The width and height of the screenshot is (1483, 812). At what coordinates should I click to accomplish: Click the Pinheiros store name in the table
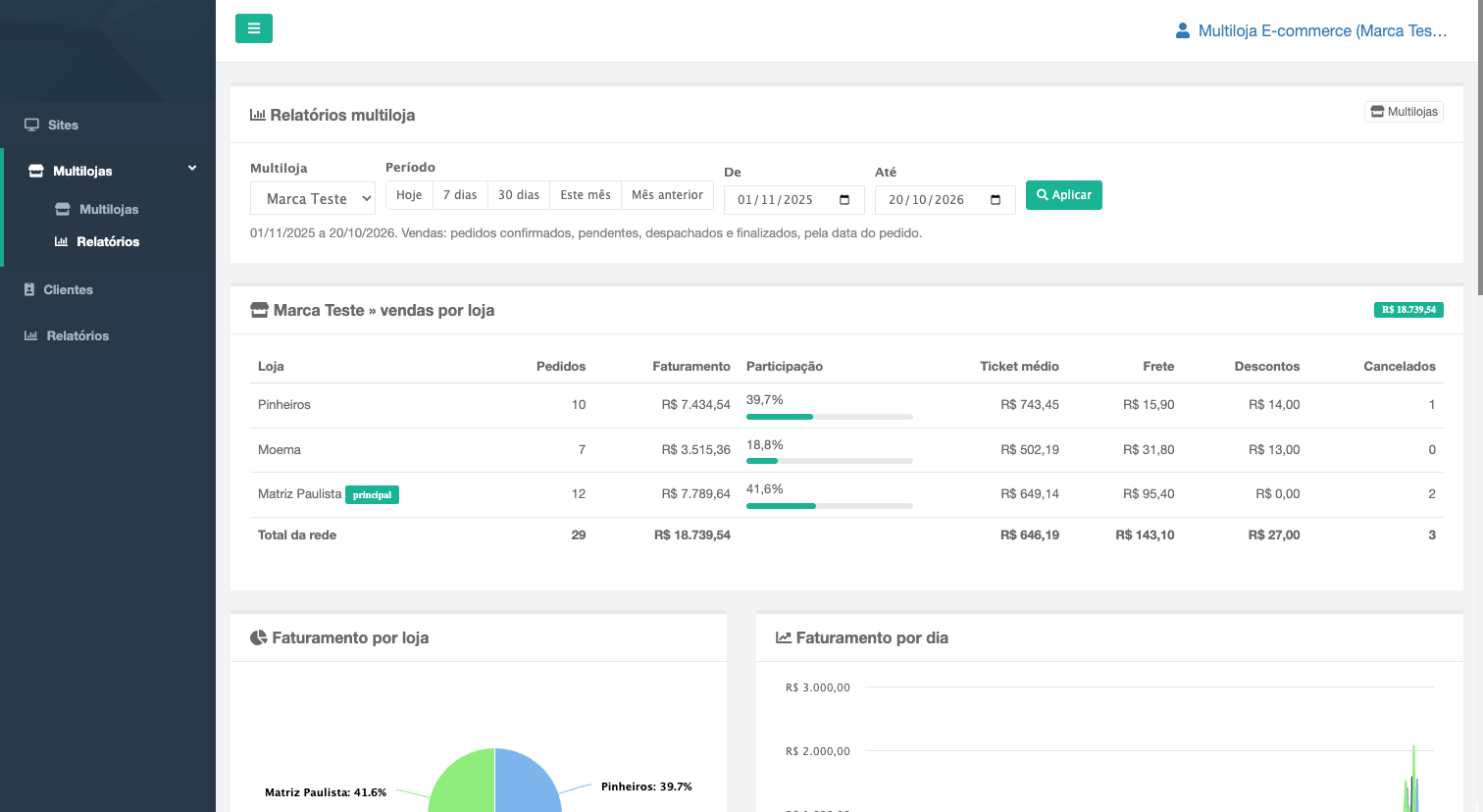(284, 405)
